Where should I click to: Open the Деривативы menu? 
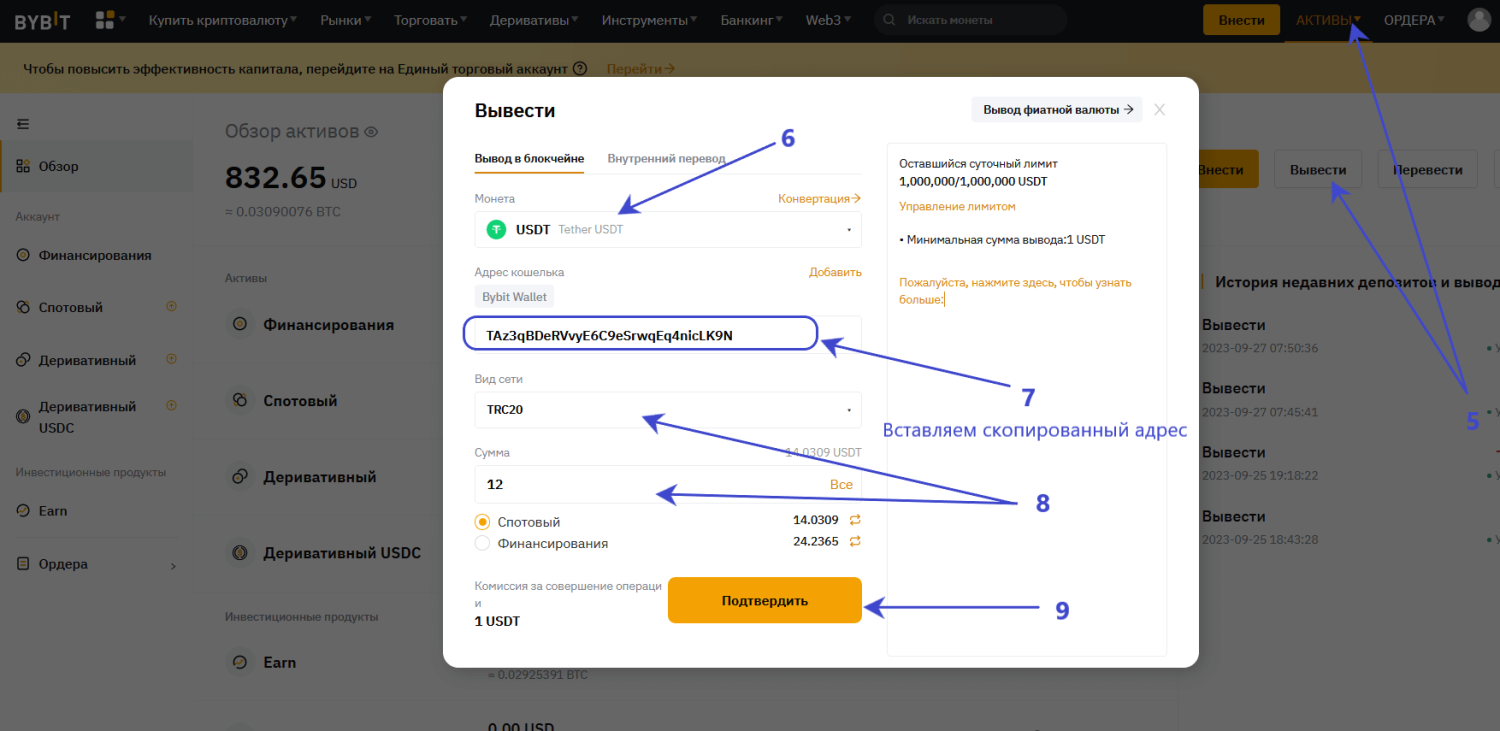(x=535, y=20)
